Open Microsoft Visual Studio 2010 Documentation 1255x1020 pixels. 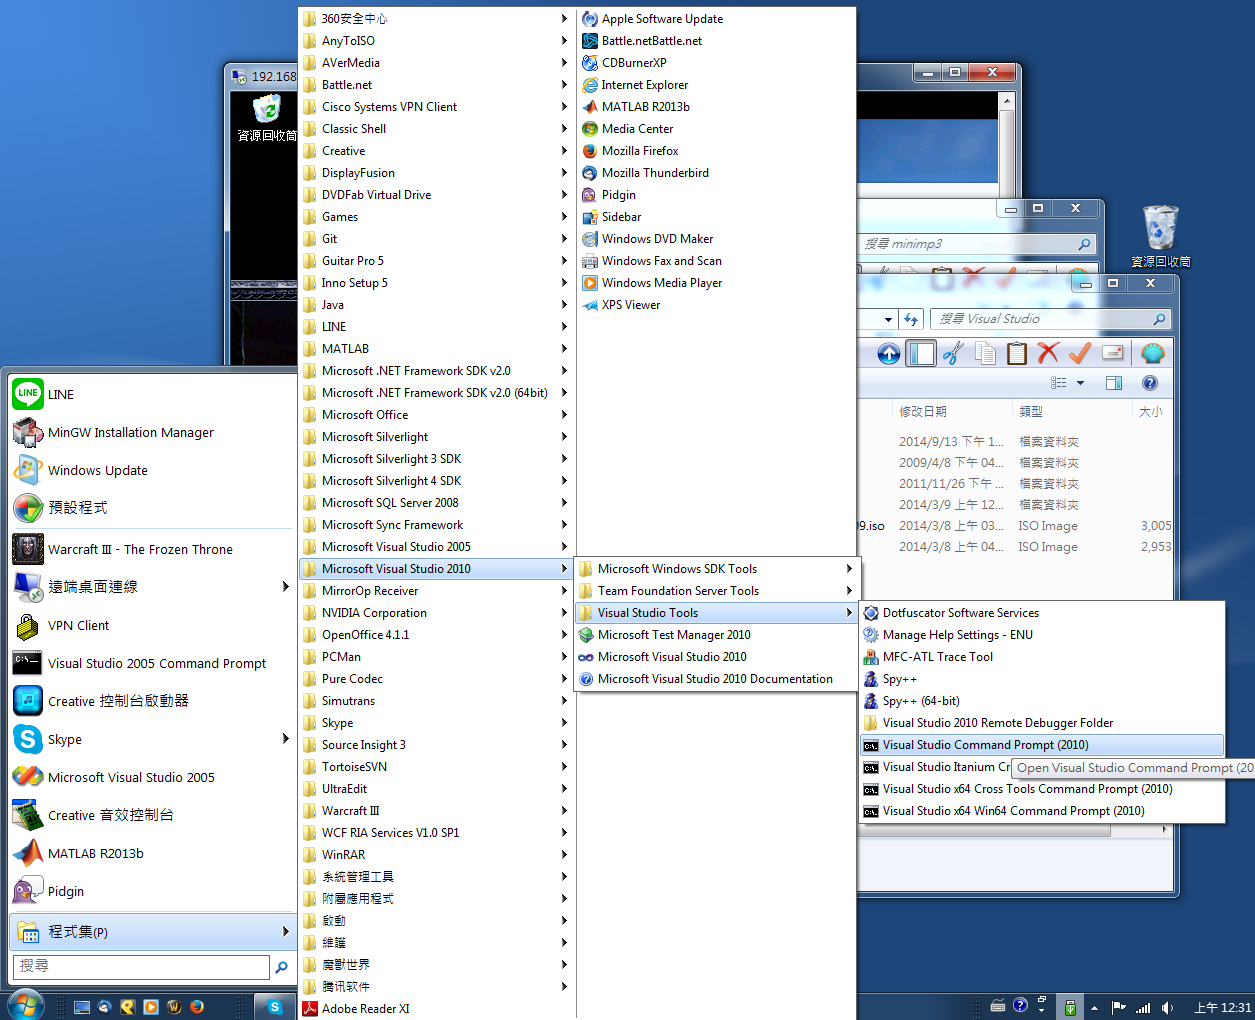[717, 679]
